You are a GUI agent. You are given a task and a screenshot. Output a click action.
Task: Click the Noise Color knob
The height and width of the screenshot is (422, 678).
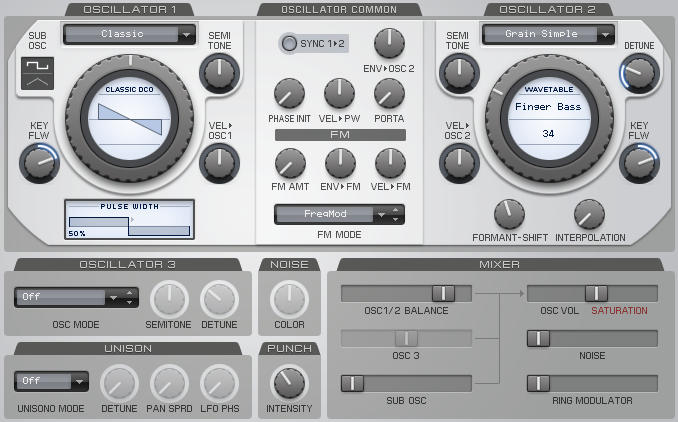[289, 298]
